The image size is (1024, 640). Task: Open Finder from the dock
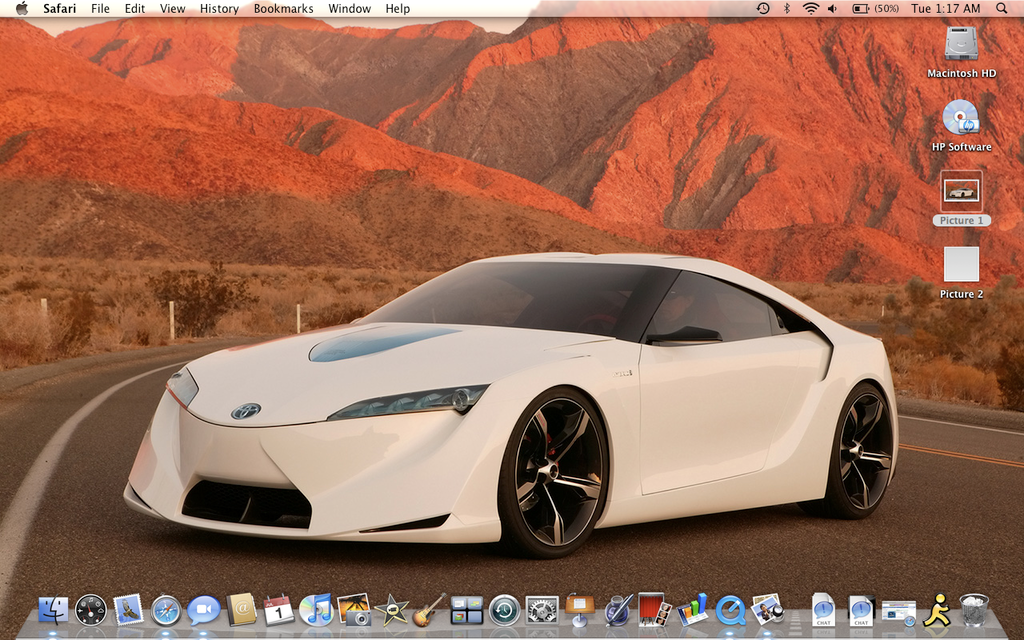tap(53, 609)
